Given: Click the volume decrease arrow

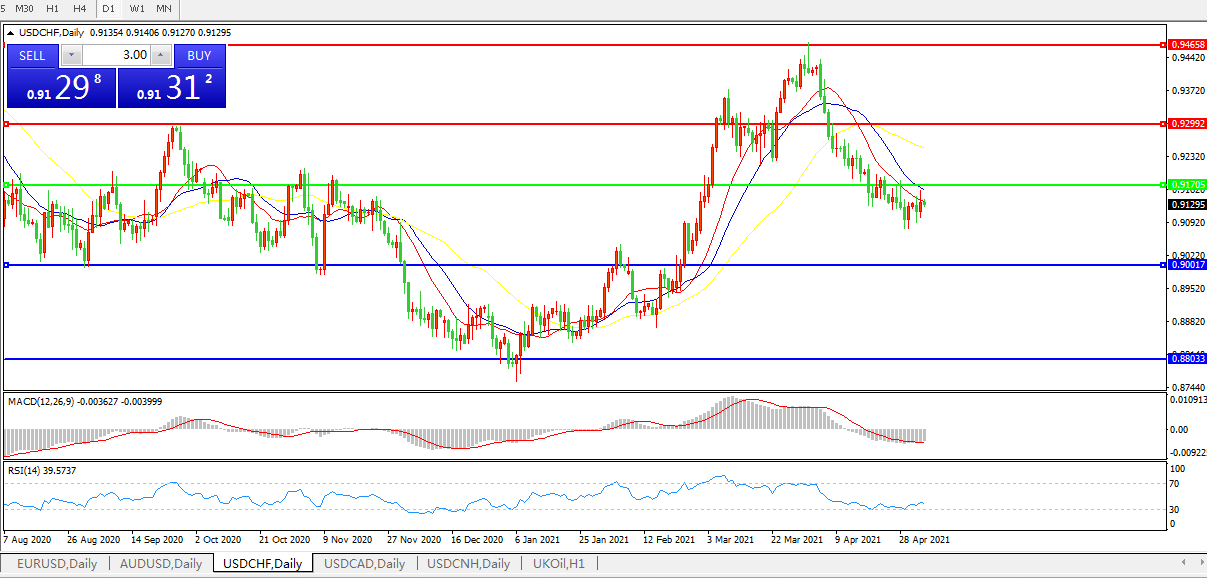Looking at the screenshot, I should click(x=72, y=56).
